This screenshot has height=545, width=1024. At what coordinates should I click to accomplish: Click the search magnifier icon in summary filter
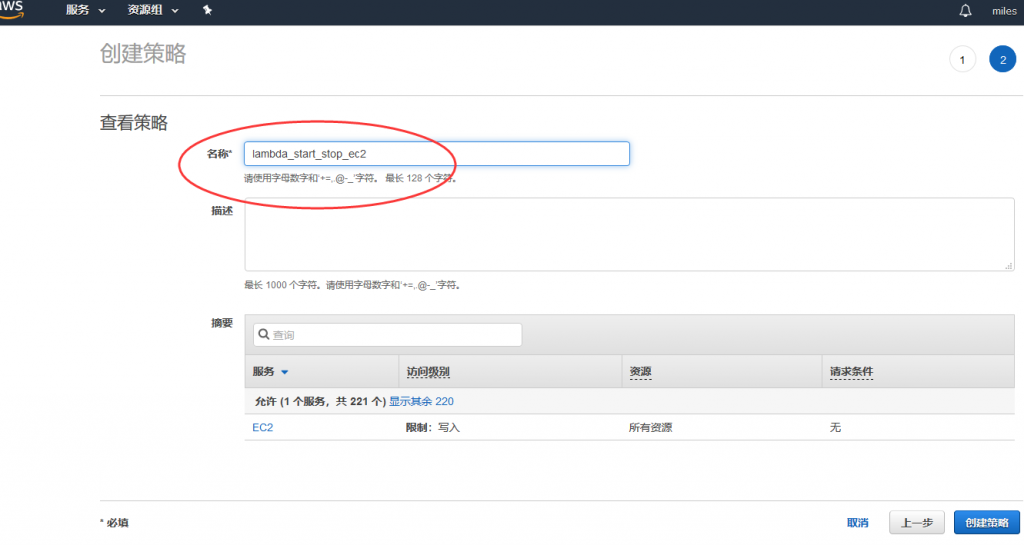(263, 335)
